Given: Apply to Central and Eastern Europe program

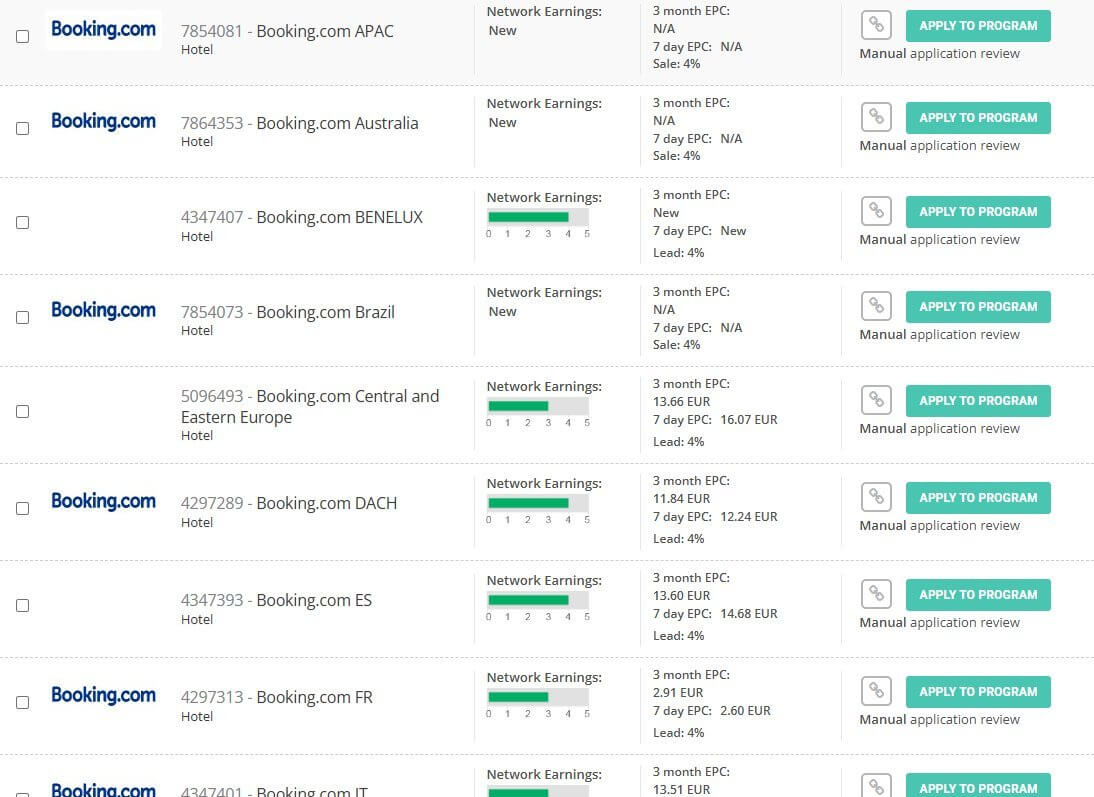Looking at the screenshot, I should coord(978,401).
